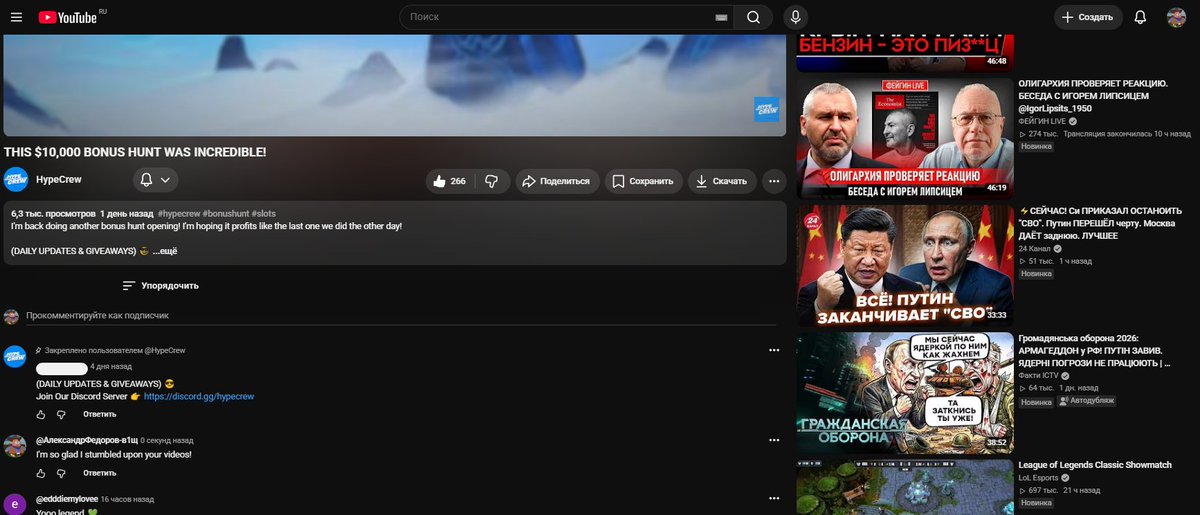Open the hamburger guide menu

[16, 17]
